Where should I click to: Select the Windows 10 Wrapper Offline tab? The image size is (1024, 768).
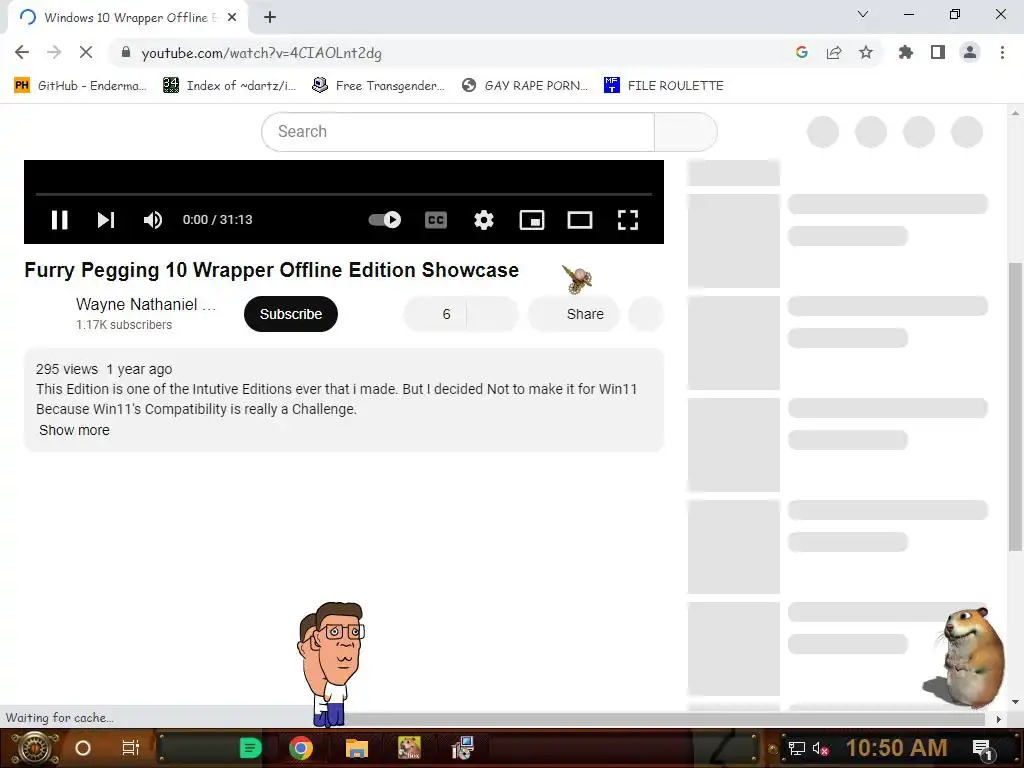click(128, 18)
